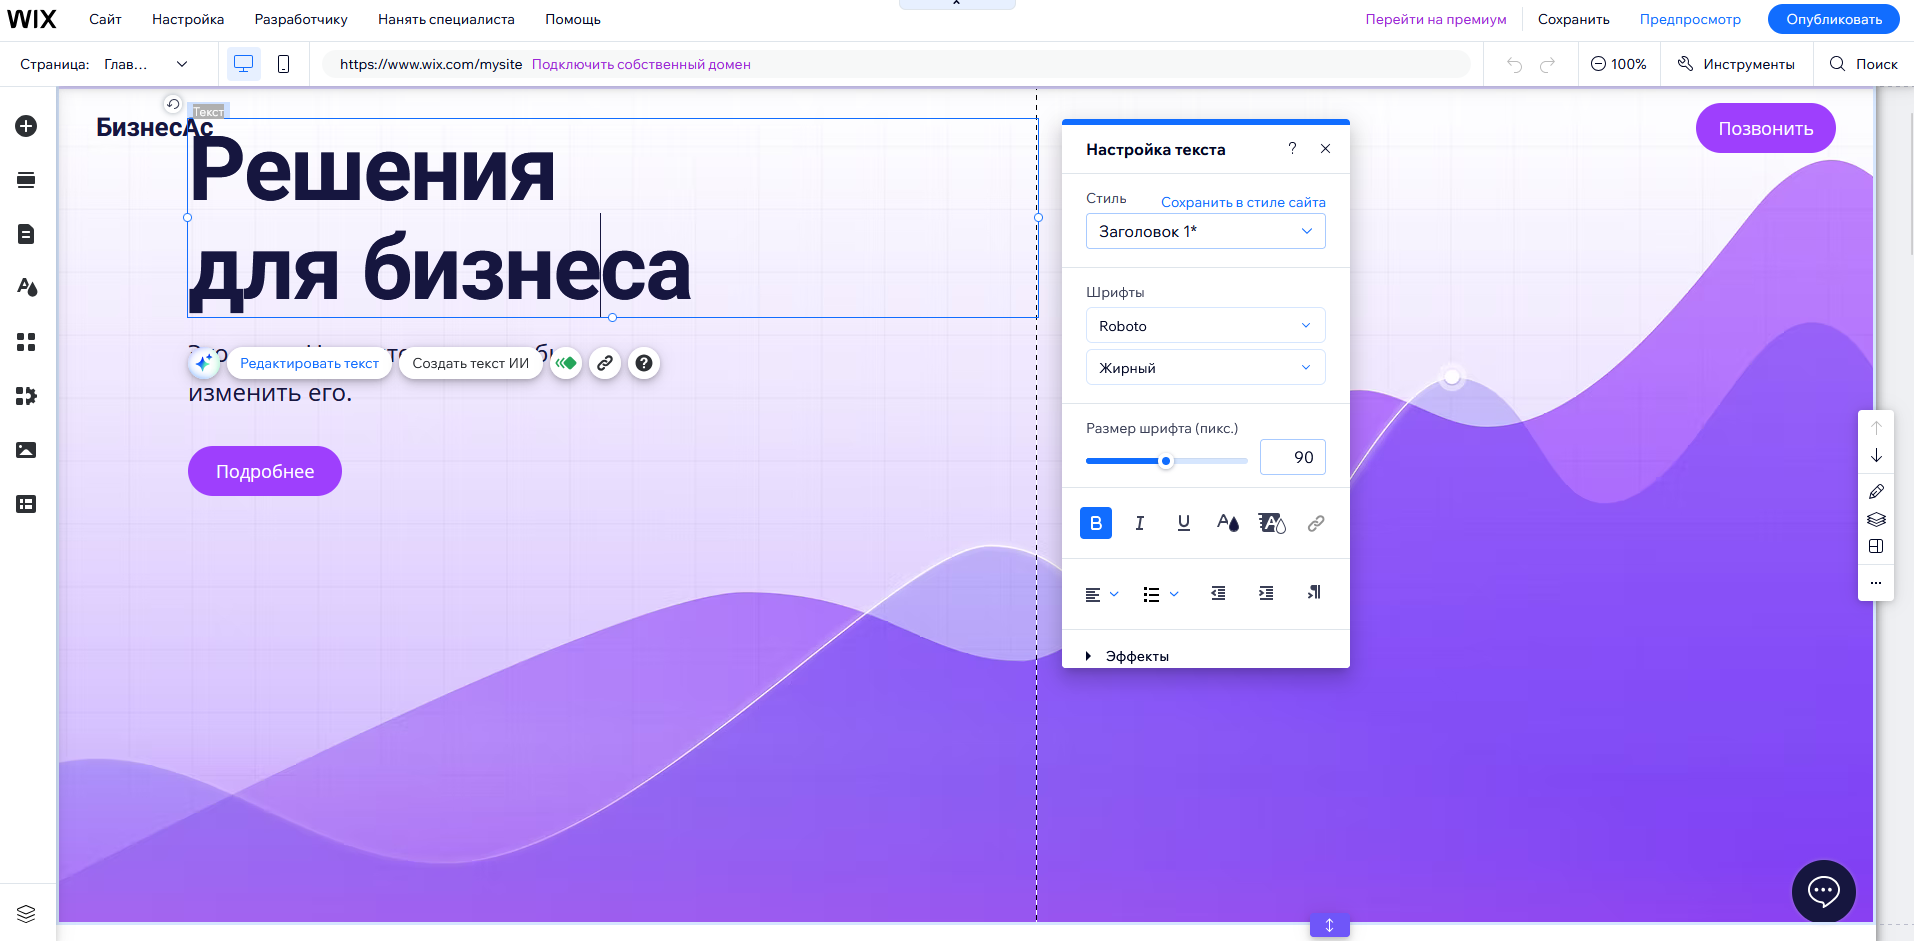Open text highlight color tool

[1271, 523]
